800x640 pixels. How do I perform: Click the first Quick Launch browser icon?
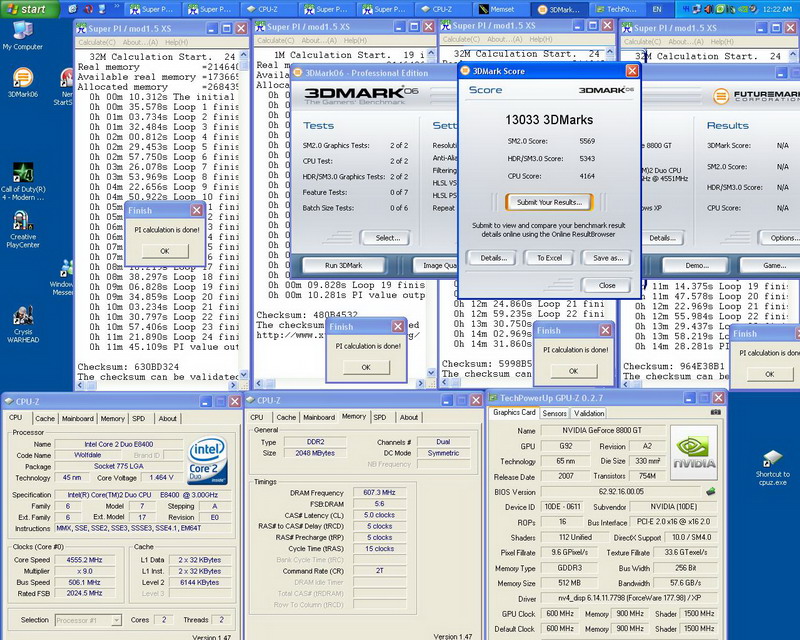[x=74, y=9]
